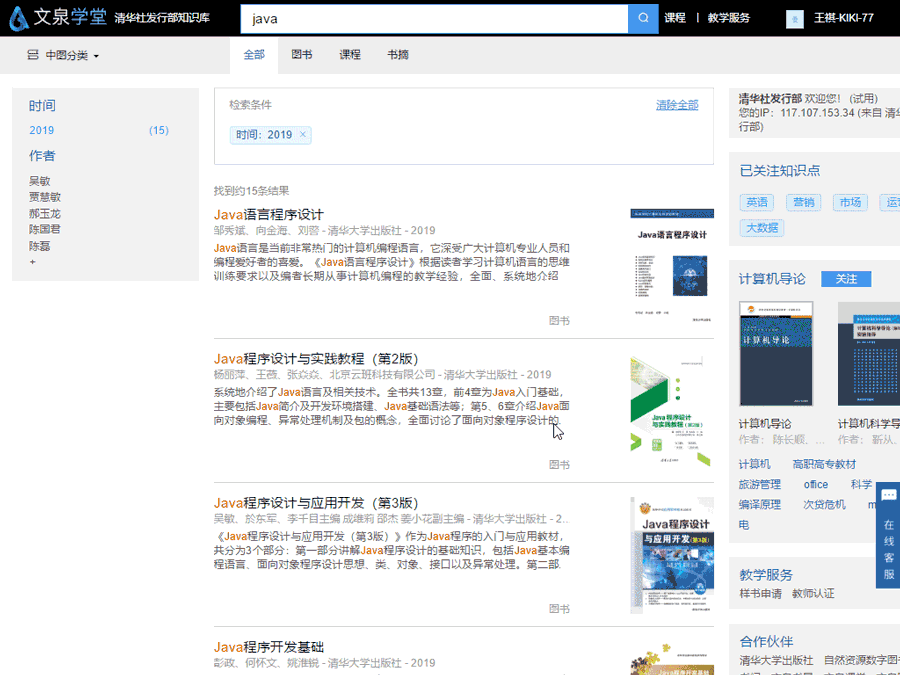
Task: Open the 教师认证 link
Action: 813,593
